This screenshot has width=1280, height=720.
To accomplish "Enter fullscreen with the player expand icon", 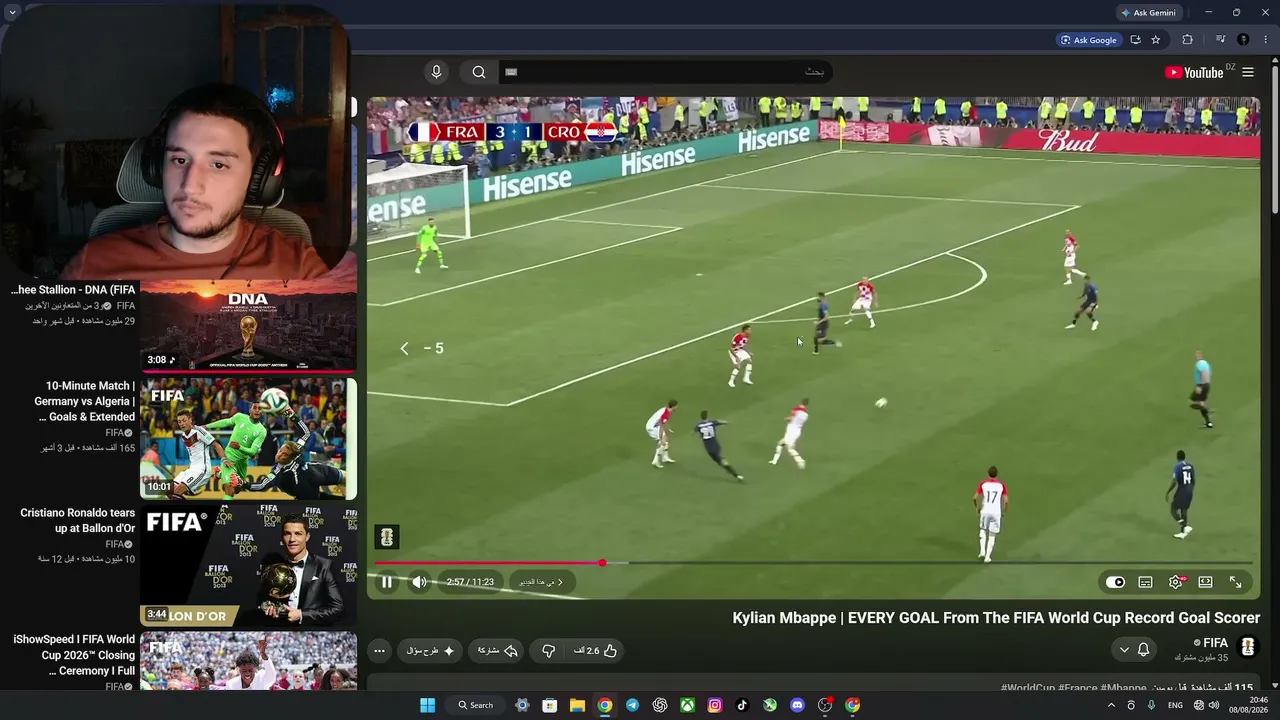I will pos(1236,582).
